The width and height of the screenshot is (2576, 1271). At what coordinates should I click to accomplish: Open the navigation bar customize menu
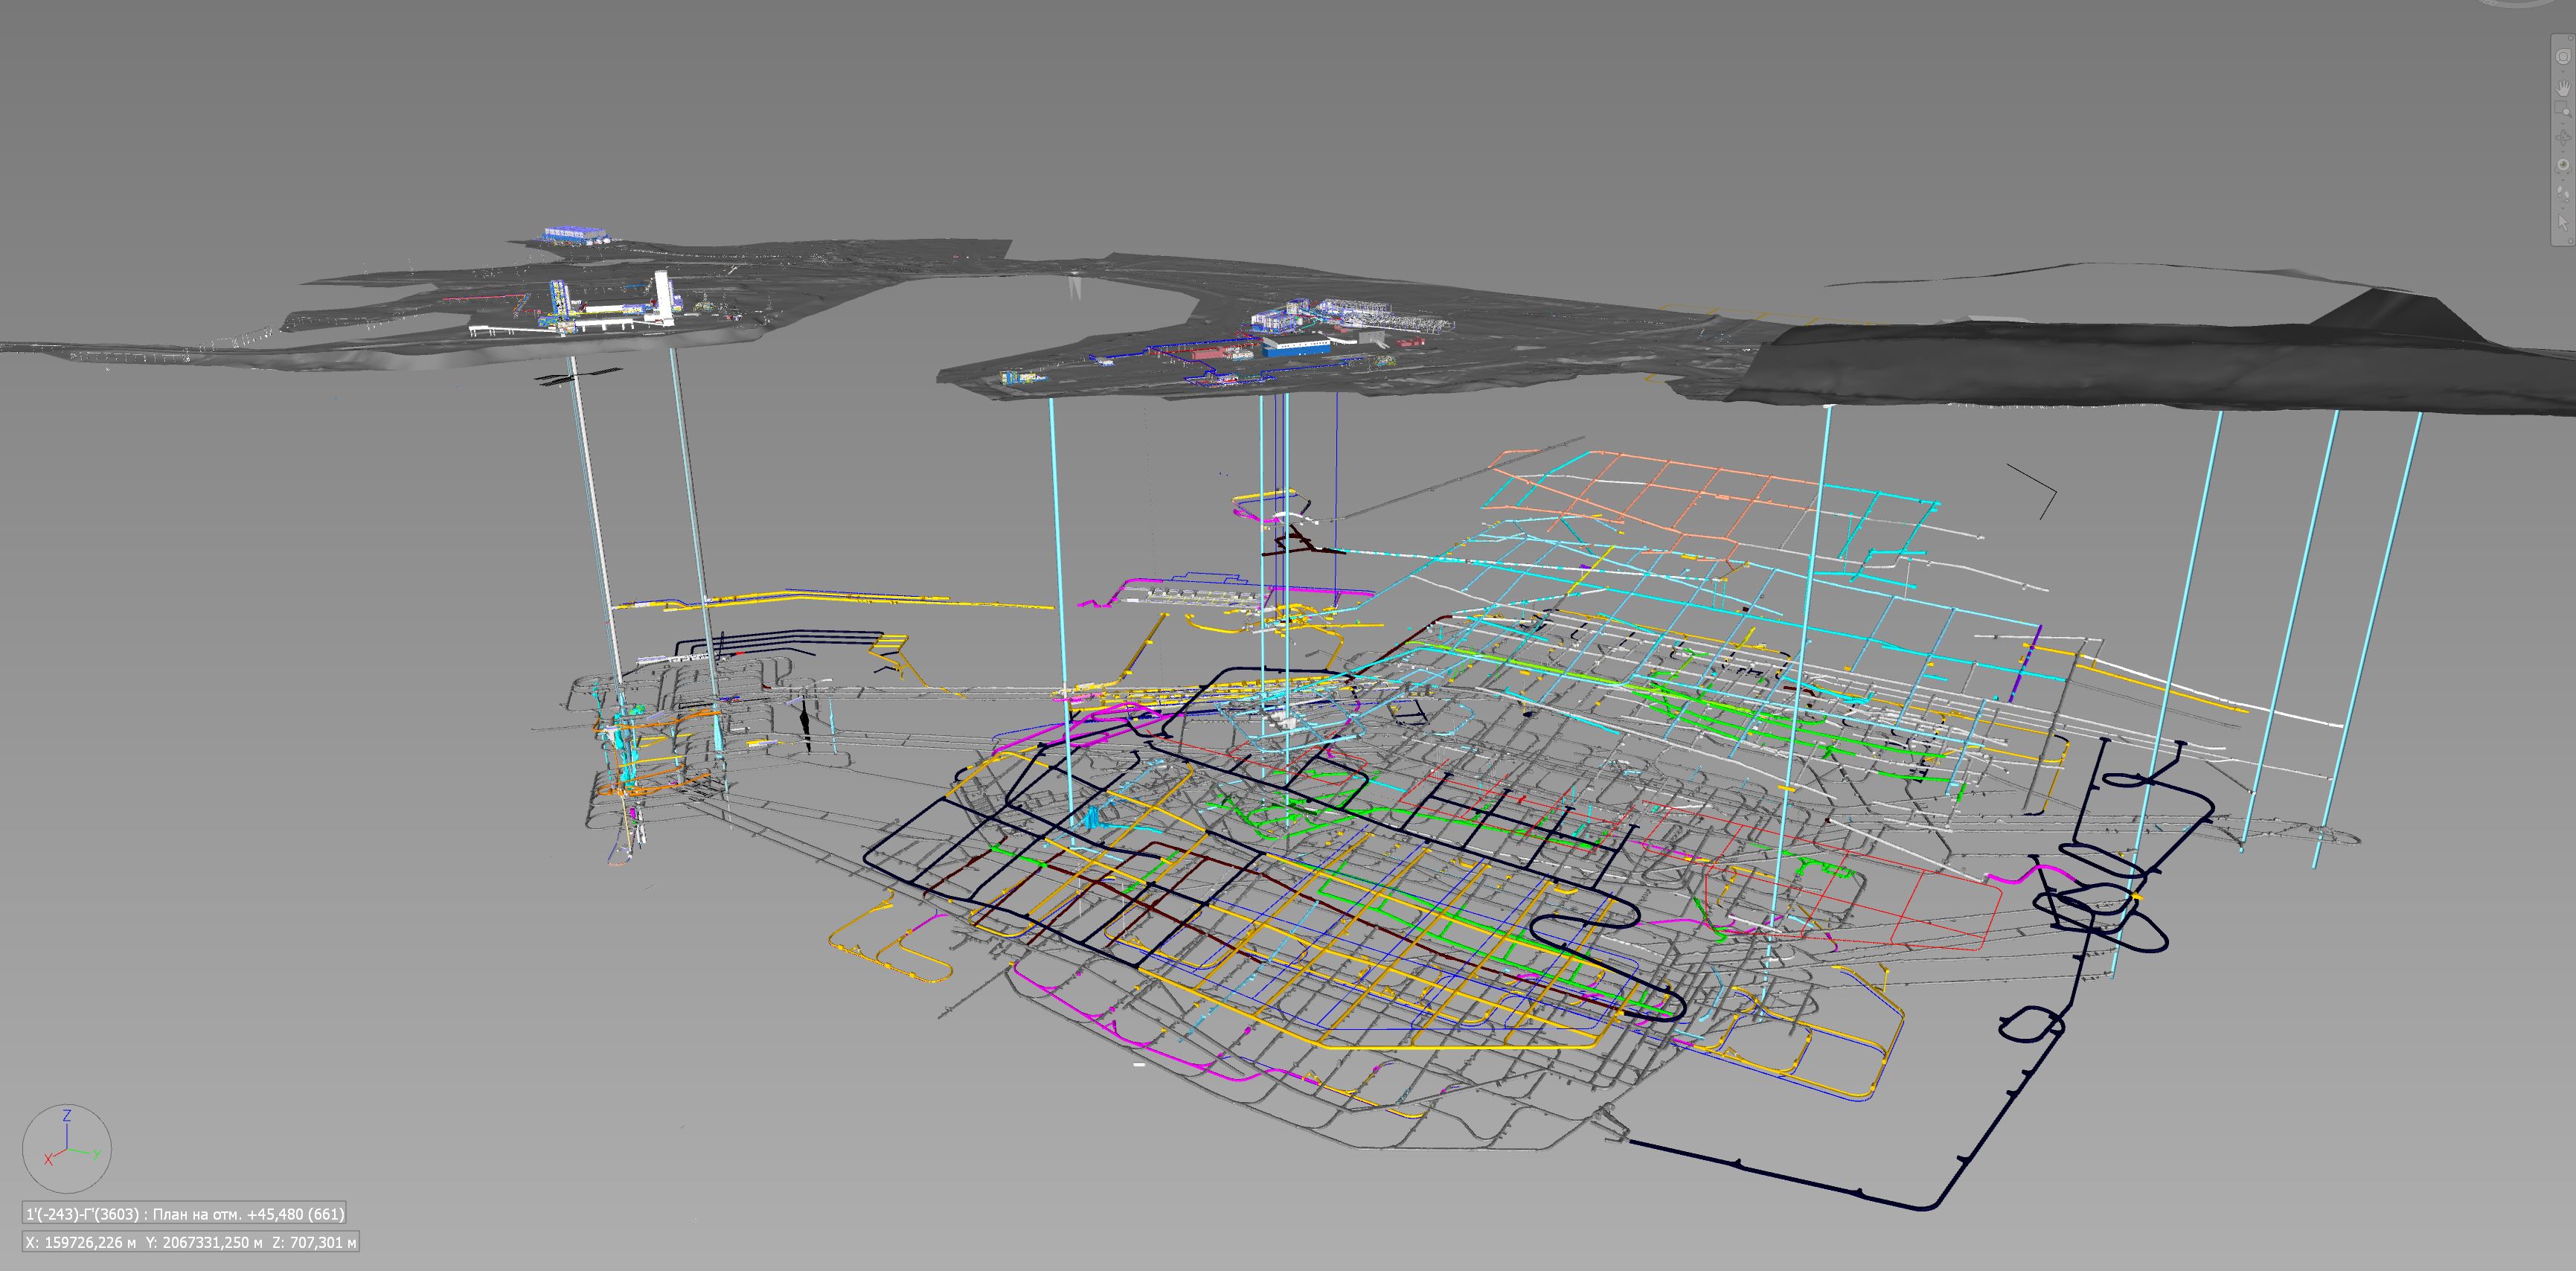[x=2570, y=240]
